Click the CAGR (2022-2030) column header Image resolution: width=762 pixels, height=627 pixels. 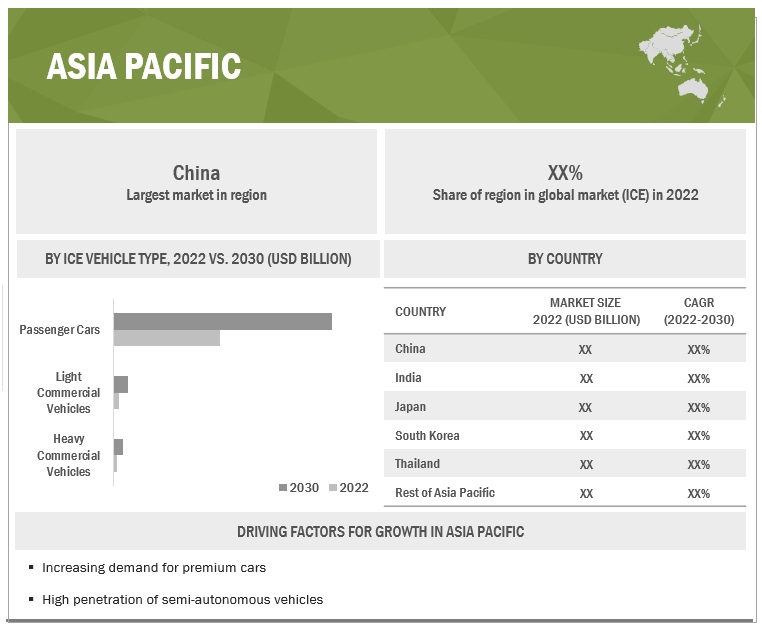pos(699,311)
